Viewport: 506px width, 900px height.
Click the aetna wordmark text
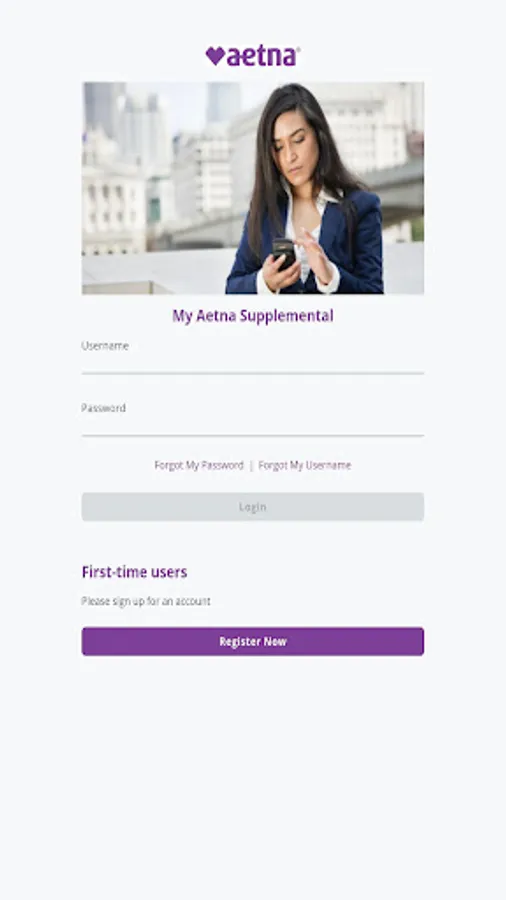pyautogui.click(x=262, y=56)
